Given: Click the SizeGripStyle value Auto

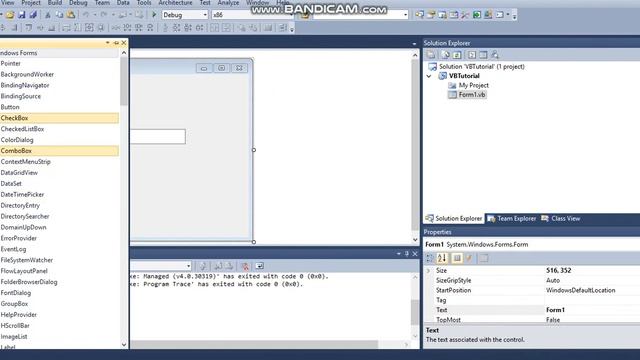Looking at the screenshot, I should tap(553, 280).
